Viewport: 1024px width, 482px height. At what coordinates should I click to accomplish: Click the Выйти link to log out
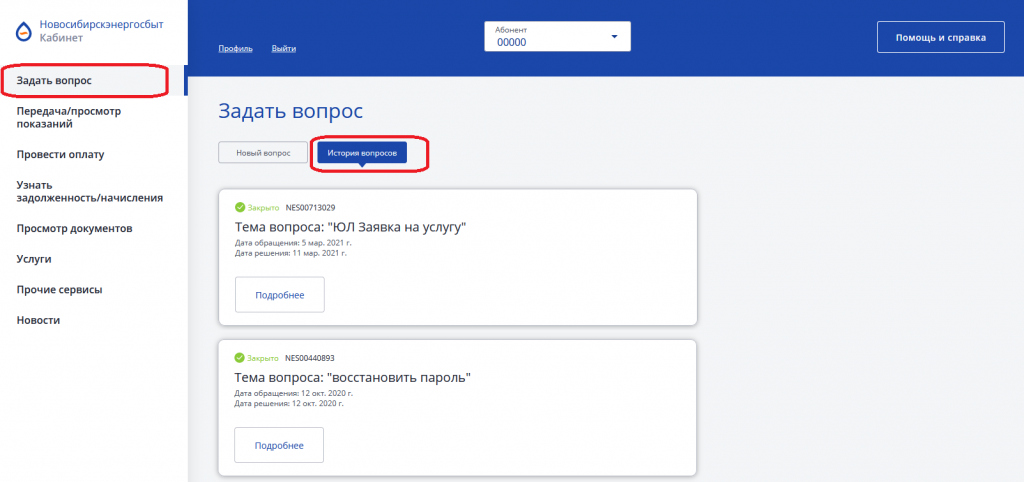coord(283,48)
